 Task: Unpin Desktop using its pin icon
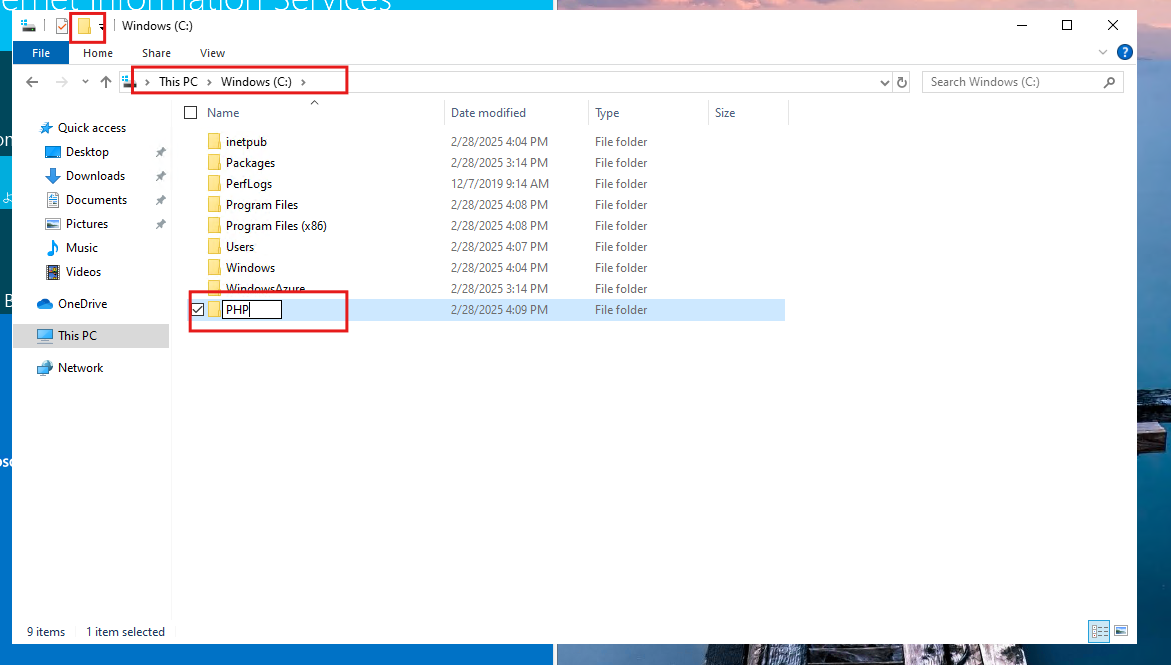coord(160,152)
